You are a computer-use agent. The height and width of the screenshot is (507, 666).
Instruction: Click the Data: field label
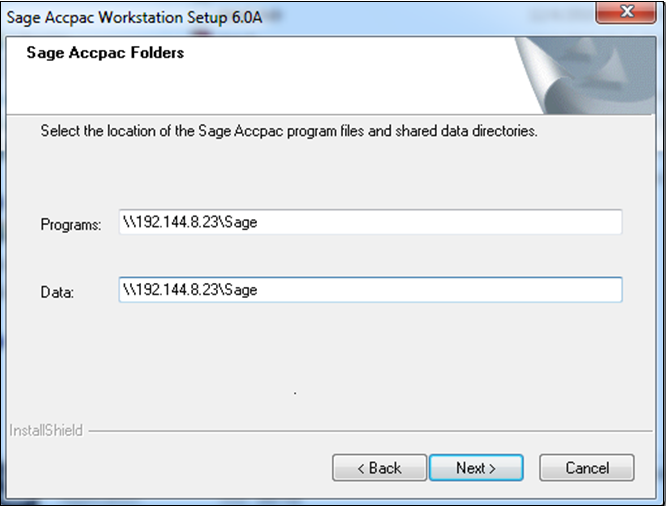pos(57,292)
